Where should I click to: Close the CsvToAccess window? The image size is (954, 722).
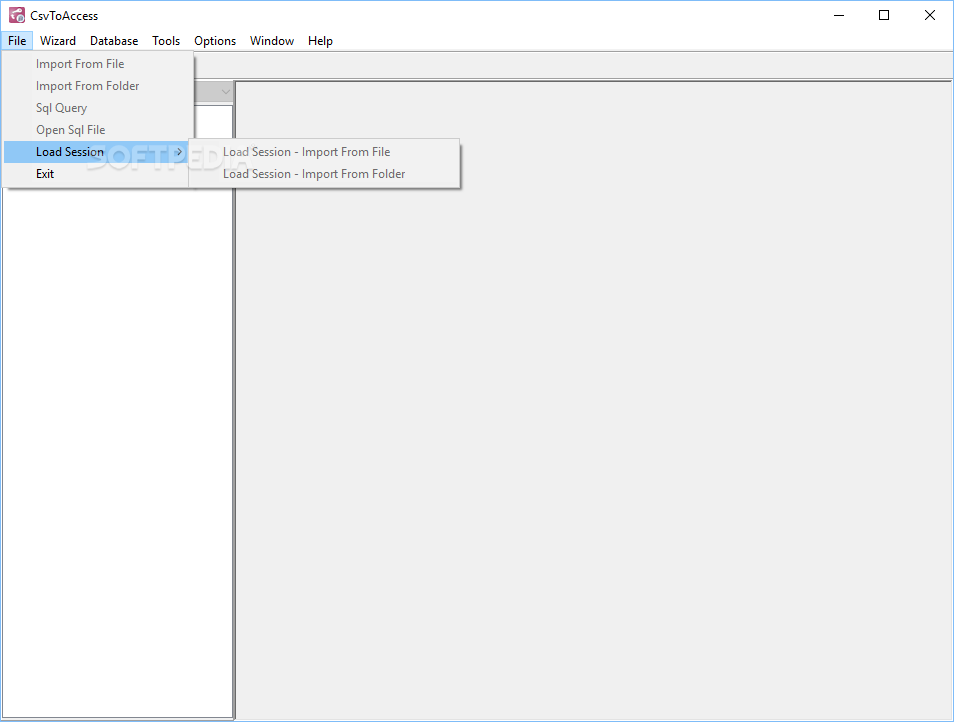click(930, 15)
